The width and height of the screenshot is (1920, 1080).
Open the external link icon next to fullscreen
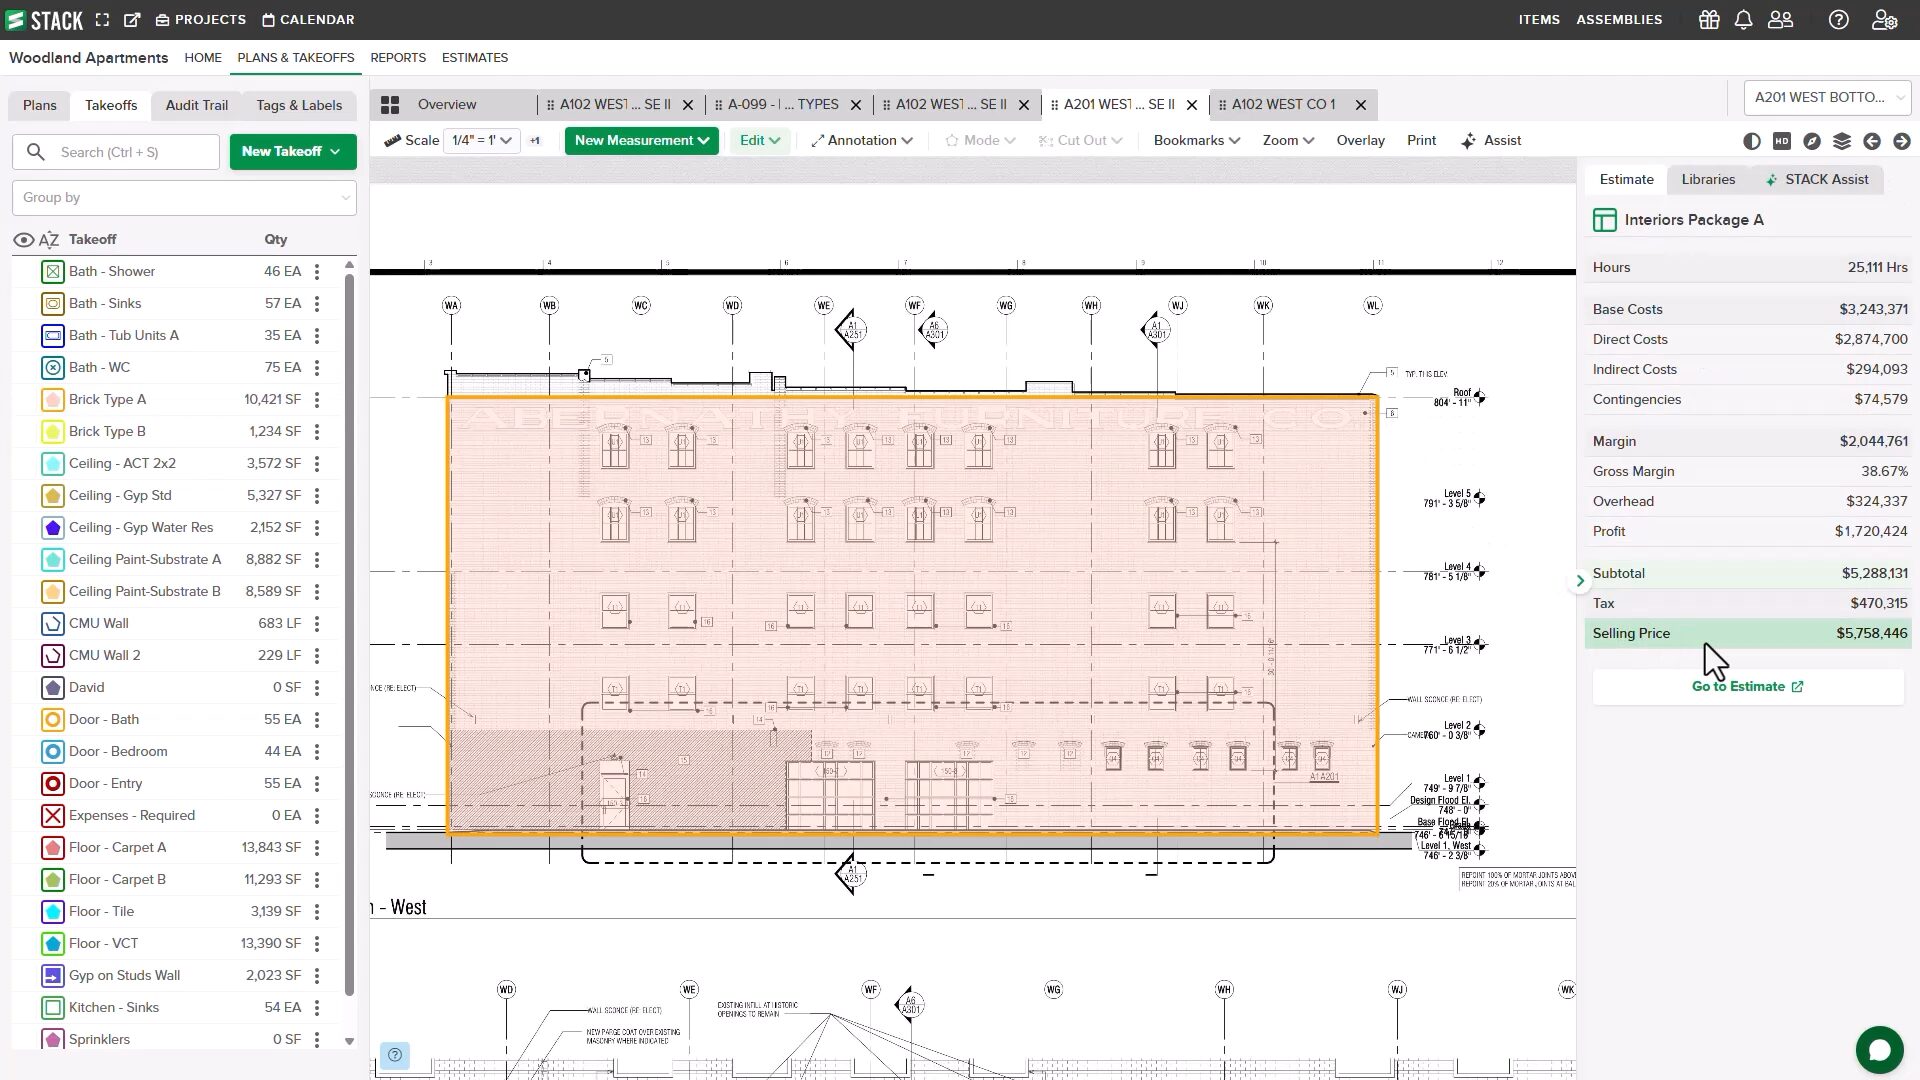click(132, 20)
